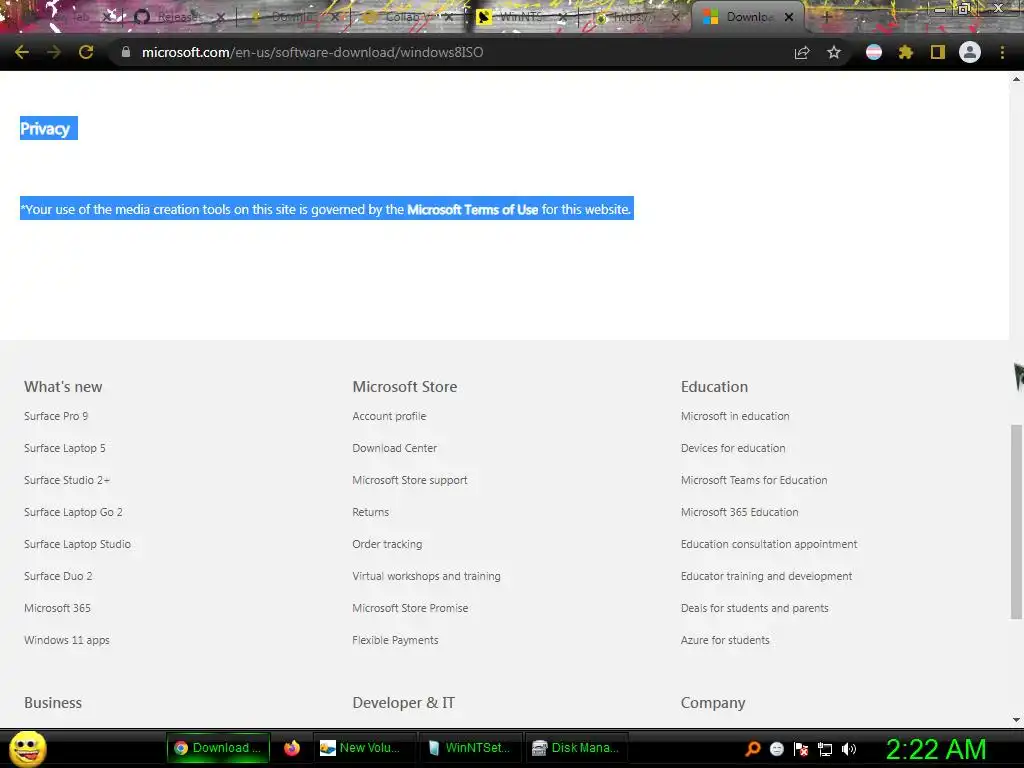1024x768 pixels.
Task: Open the Surface Studio 2+ link
Action: (x=67, y=480)
